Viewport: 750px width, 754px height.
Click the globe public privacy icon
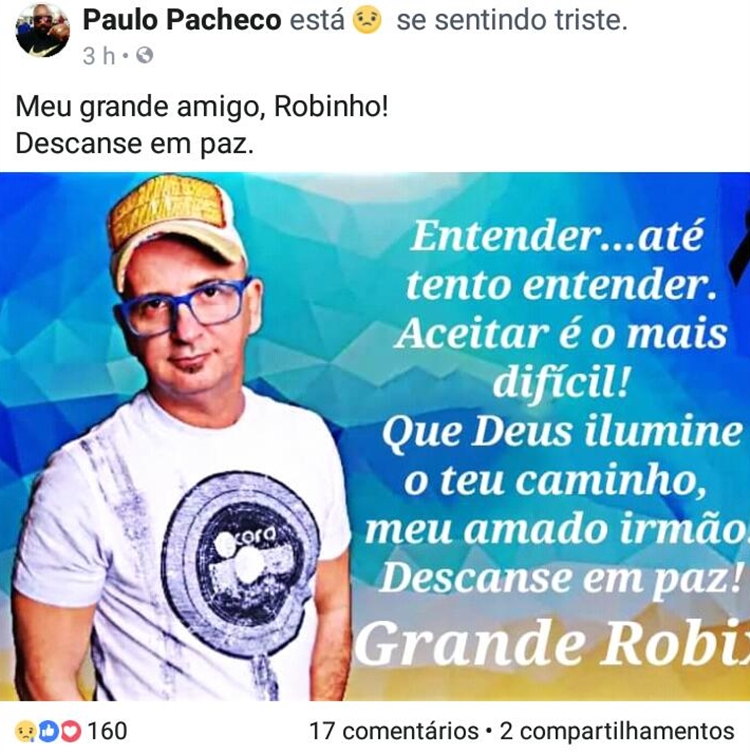click(x=145, y=56)
